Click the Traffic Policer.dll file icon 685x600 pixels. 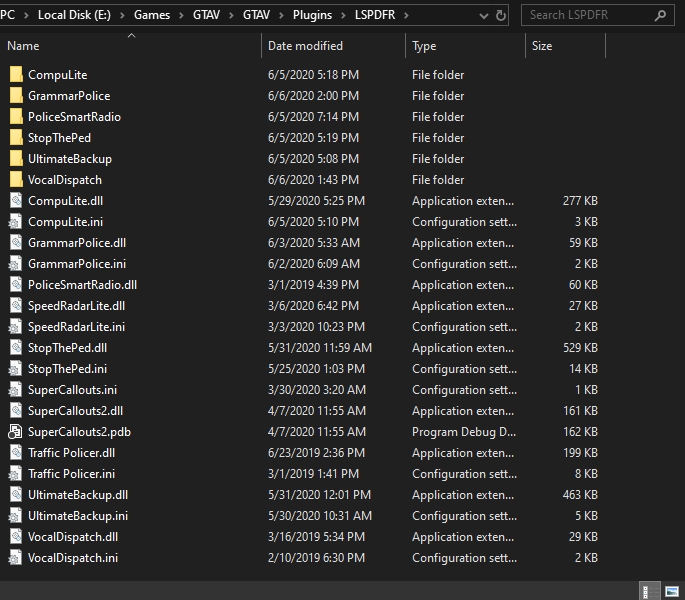tap(16, 452)
